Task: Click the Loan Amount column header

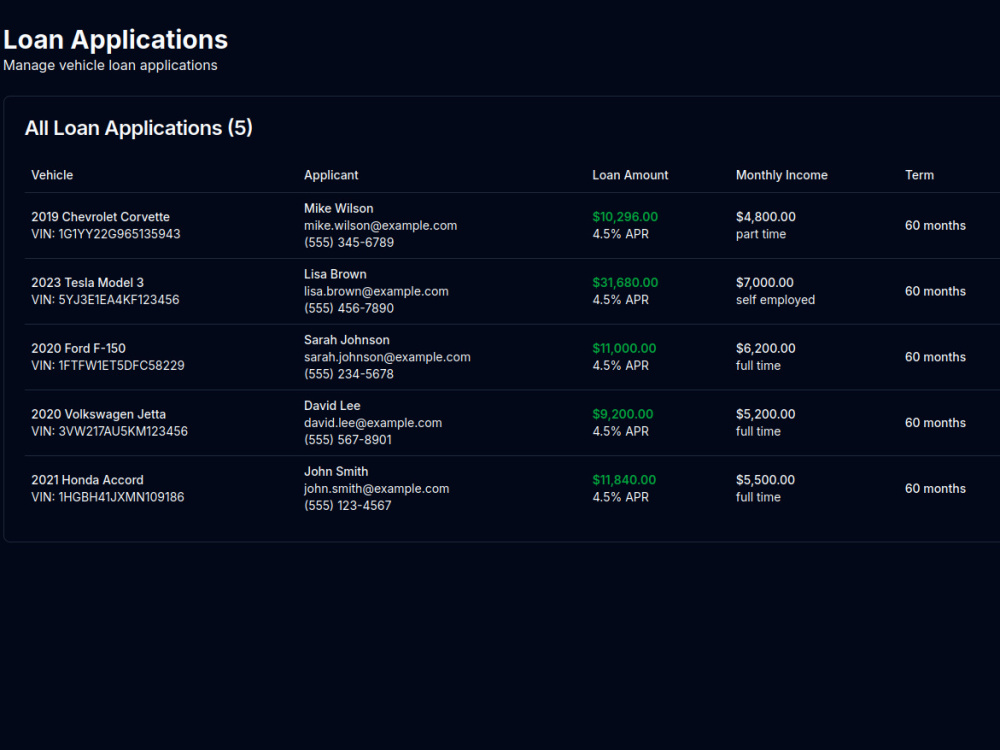Action: (630, 175)
